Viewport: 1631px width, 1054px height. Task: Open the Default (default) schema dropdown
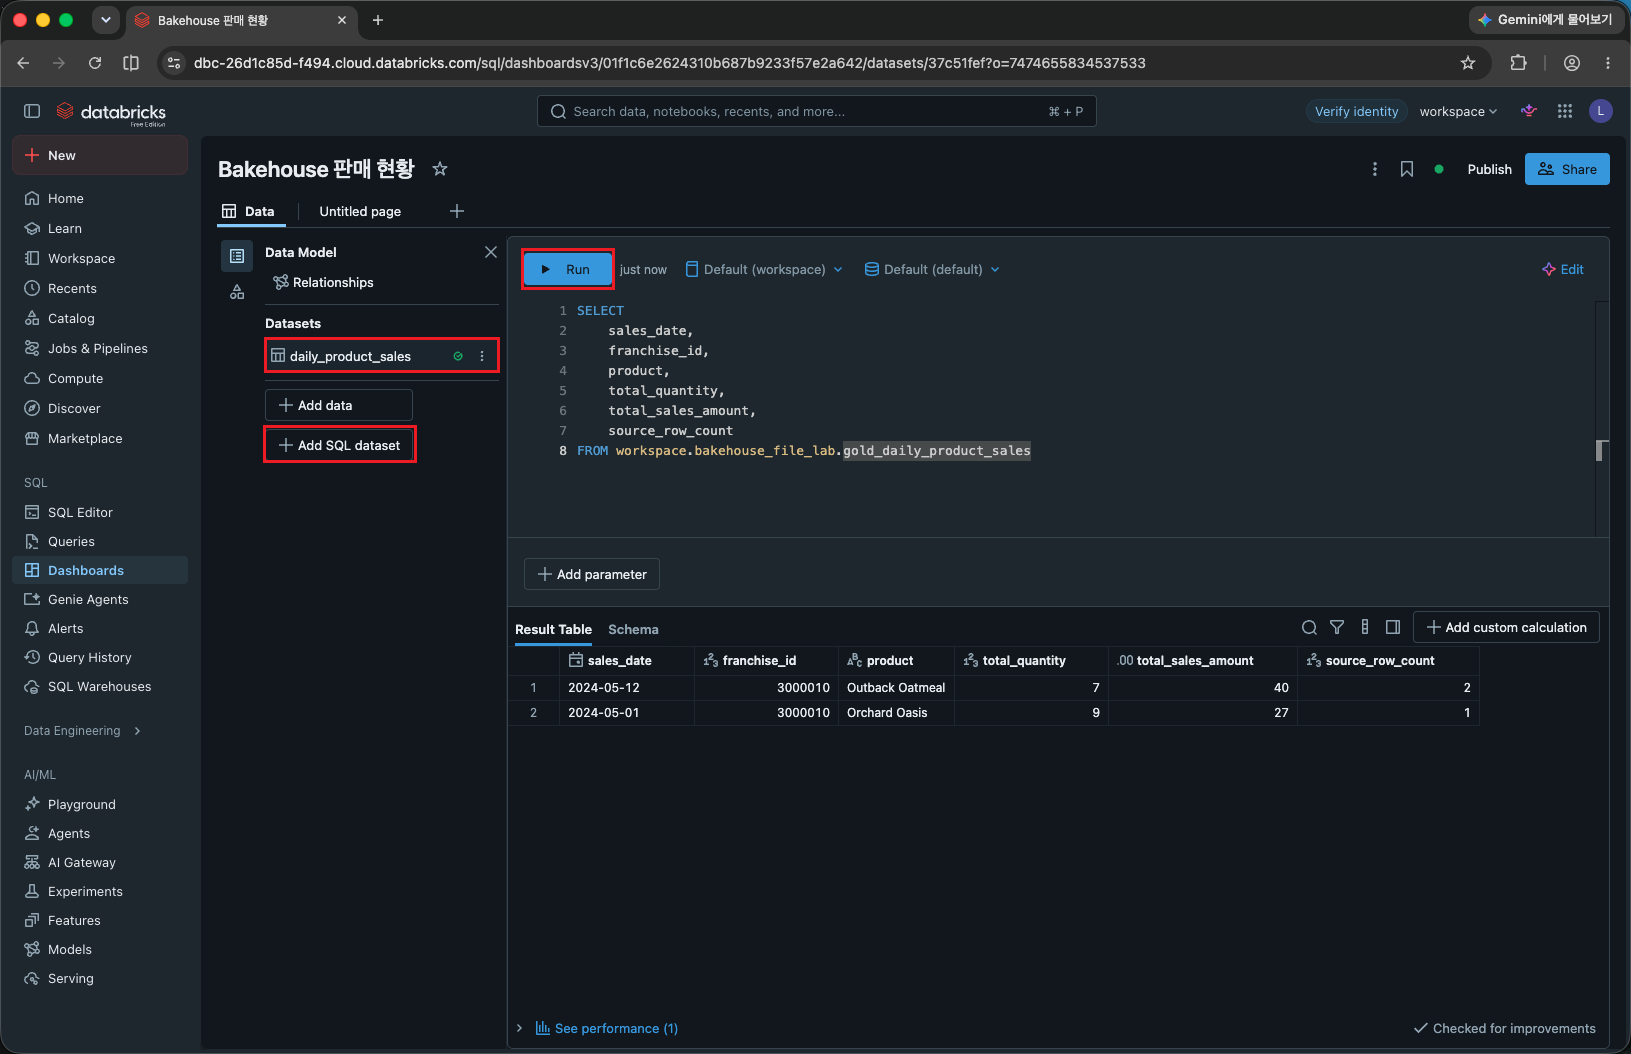[932, 269]
